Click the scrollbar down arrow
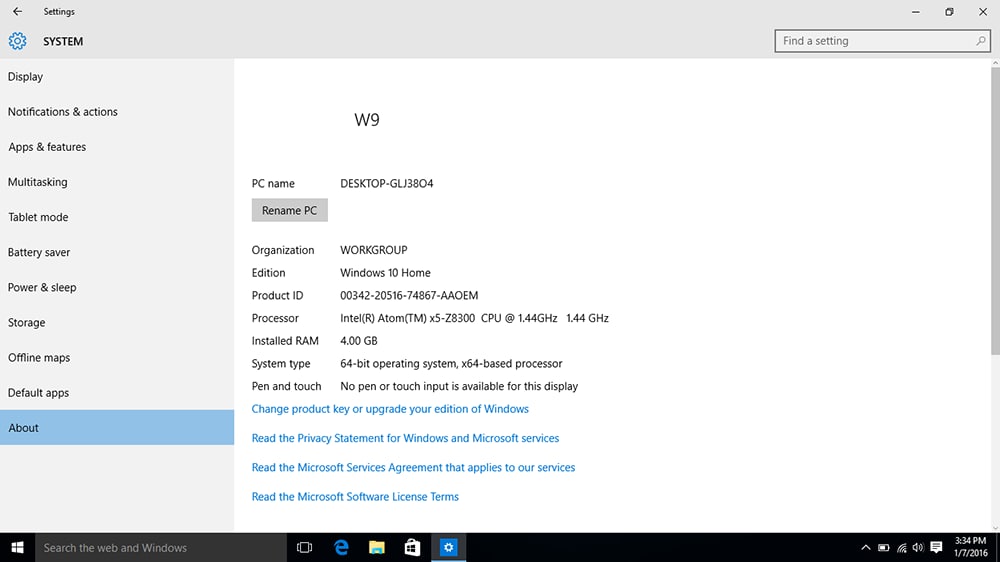 pos(995,528)
